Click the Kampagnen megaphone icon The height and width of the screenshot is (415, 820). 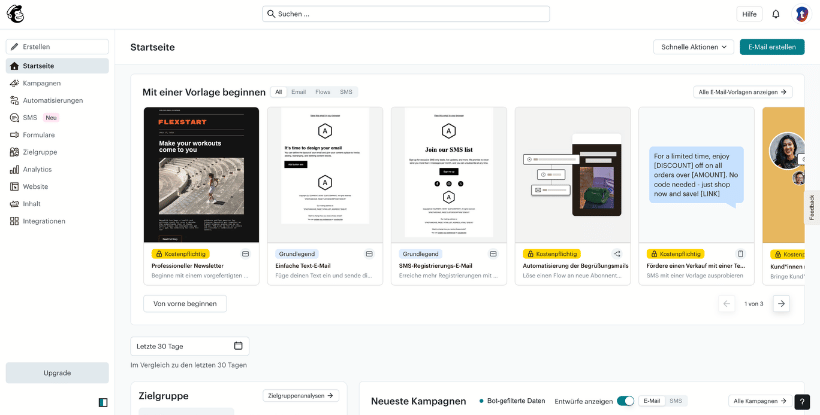(x=15, y=83)
